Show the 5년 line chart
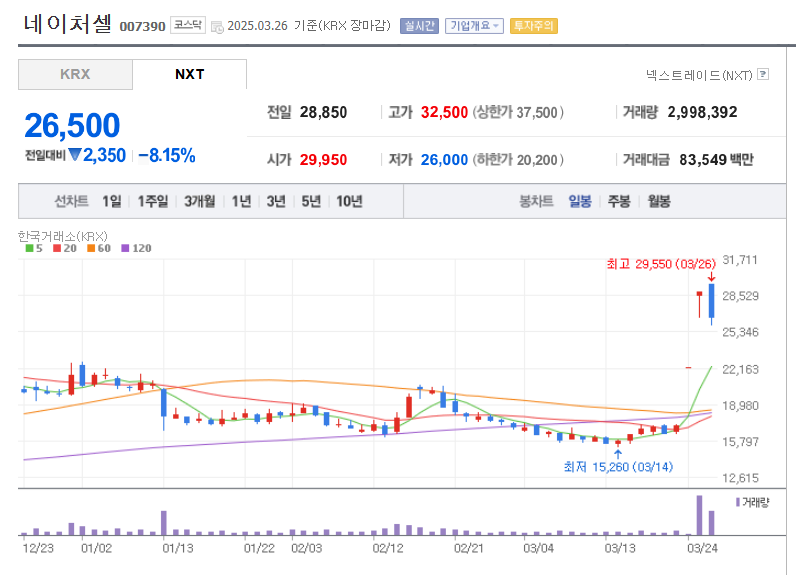This screenshot has height=575, width=796. click(311, 201)
